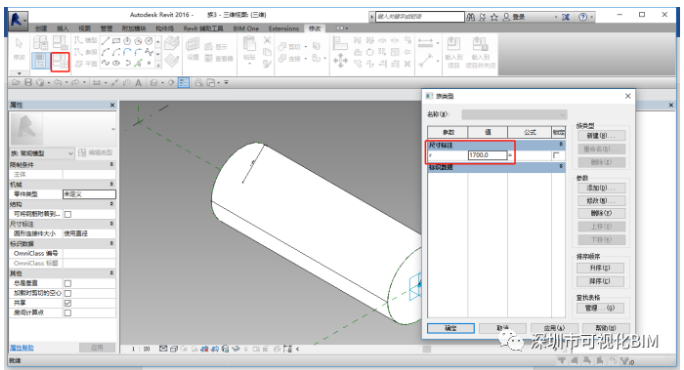
Task: Click the Save icon in quick access toolbar
Action: (x=28, y=82)
